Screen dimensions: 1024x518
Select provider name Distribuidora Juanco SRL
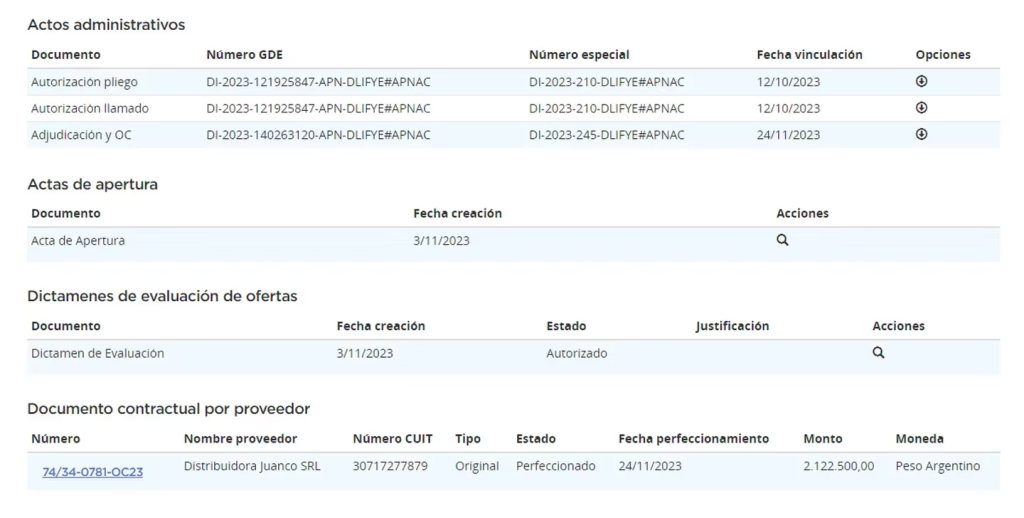[x=252, y=466]
